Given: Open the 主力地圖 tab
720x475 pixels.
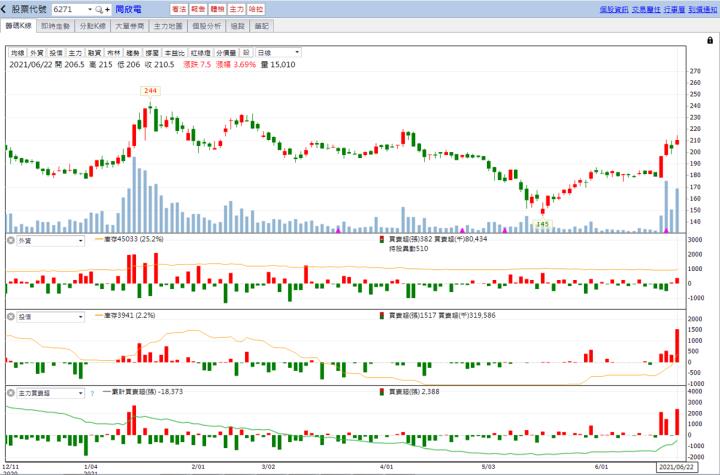Looking at the screenshot, I should click(168, 23).
